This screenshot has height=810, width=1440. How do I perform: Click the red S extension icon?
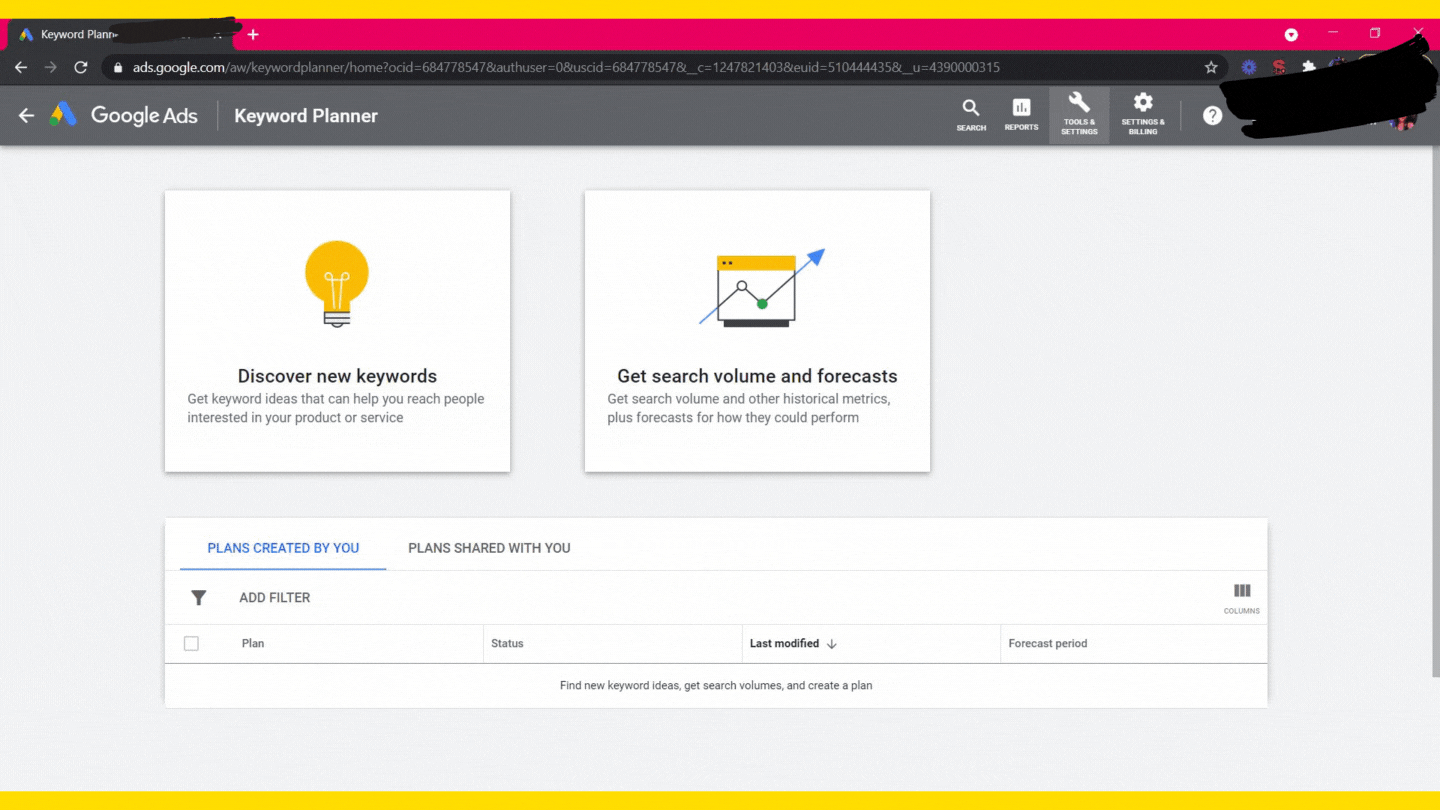point(1279,68)
